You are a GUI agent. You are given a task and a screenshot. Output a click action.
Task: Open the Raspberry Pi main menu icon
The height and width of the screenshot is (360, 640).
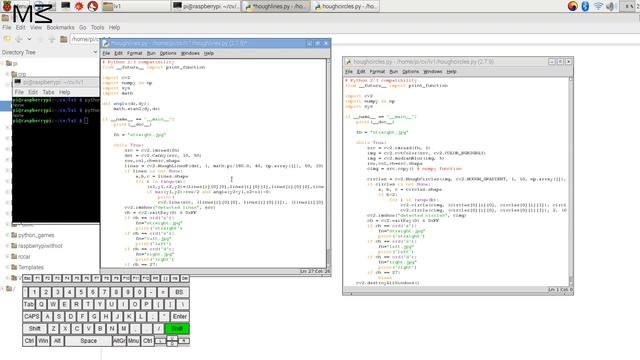(x=7, y=6)
